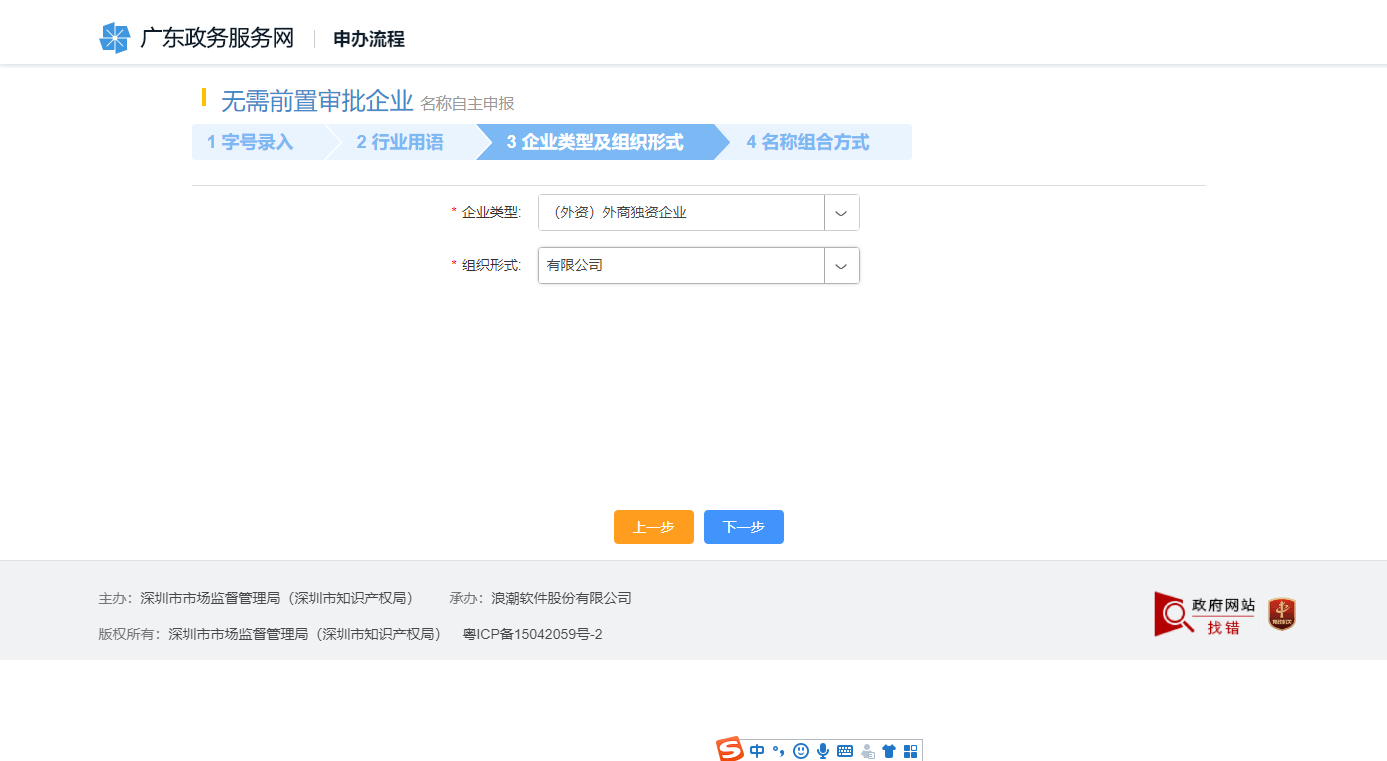Screen dimensions: 1387x761
Task: Click the 广东政务服务网 site logo
Action: tap(196, 36)
